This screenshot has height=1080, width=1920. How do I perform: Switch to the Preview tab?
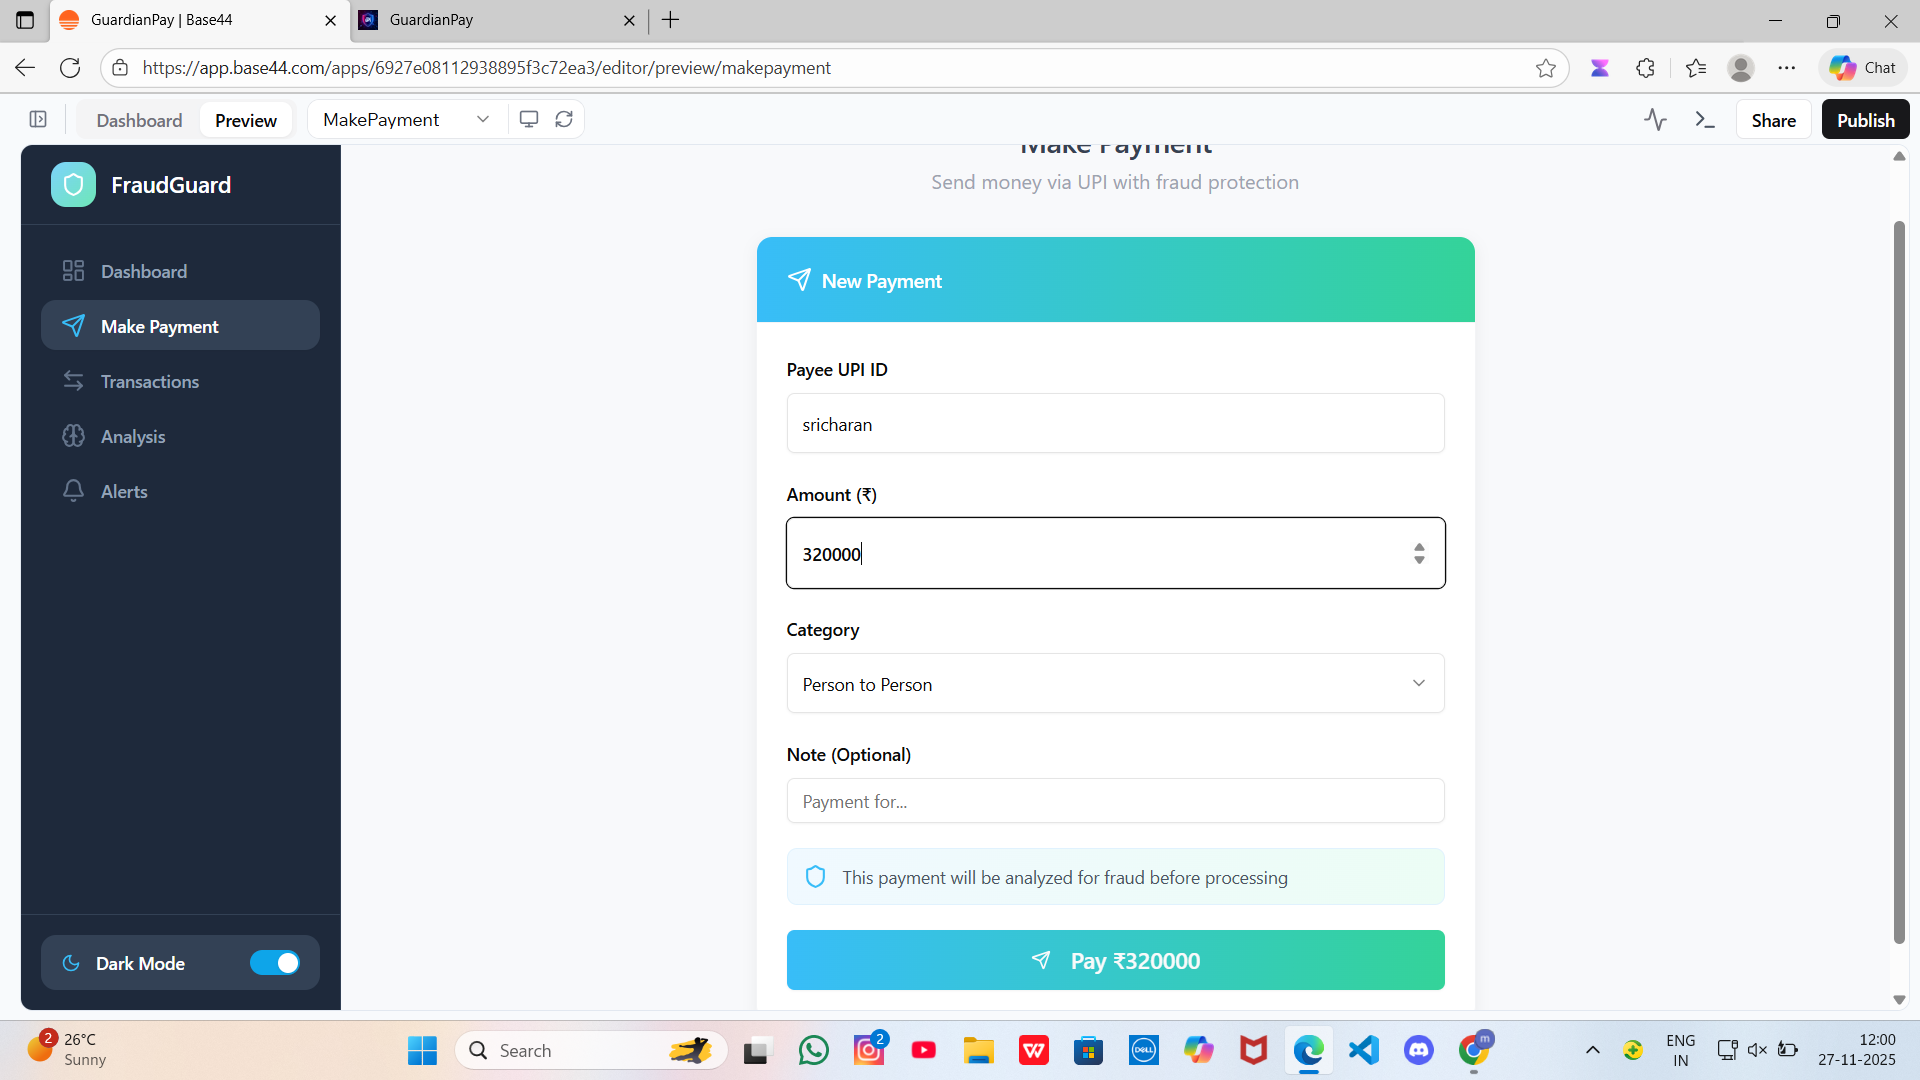(245, 119)
